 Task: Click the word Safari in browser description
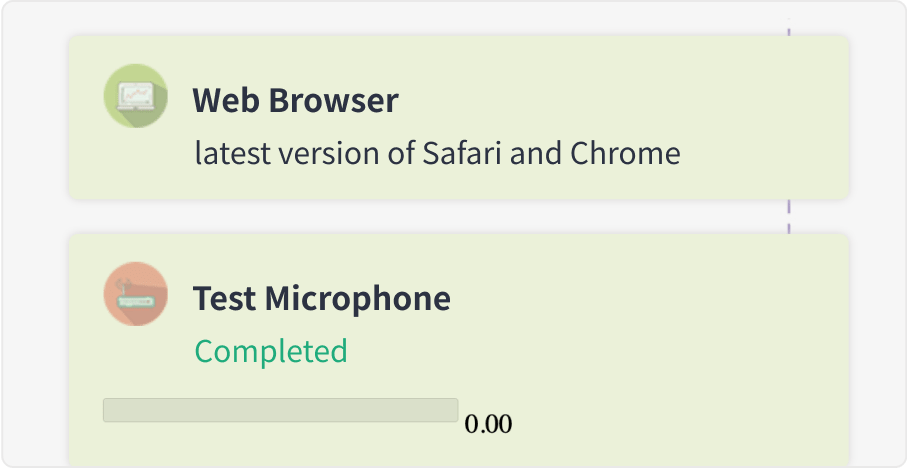click(x=462, y=153)
